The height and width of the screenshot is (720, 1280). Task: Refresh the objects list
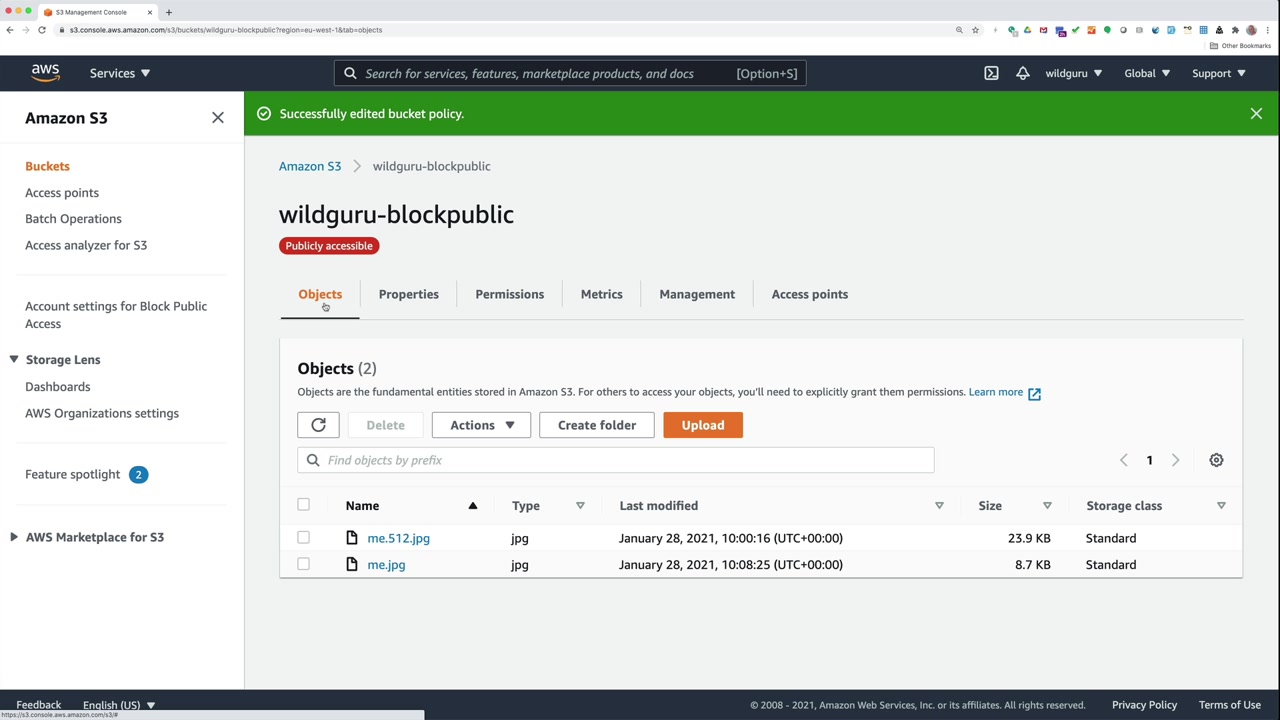click(x=318, y=425)
